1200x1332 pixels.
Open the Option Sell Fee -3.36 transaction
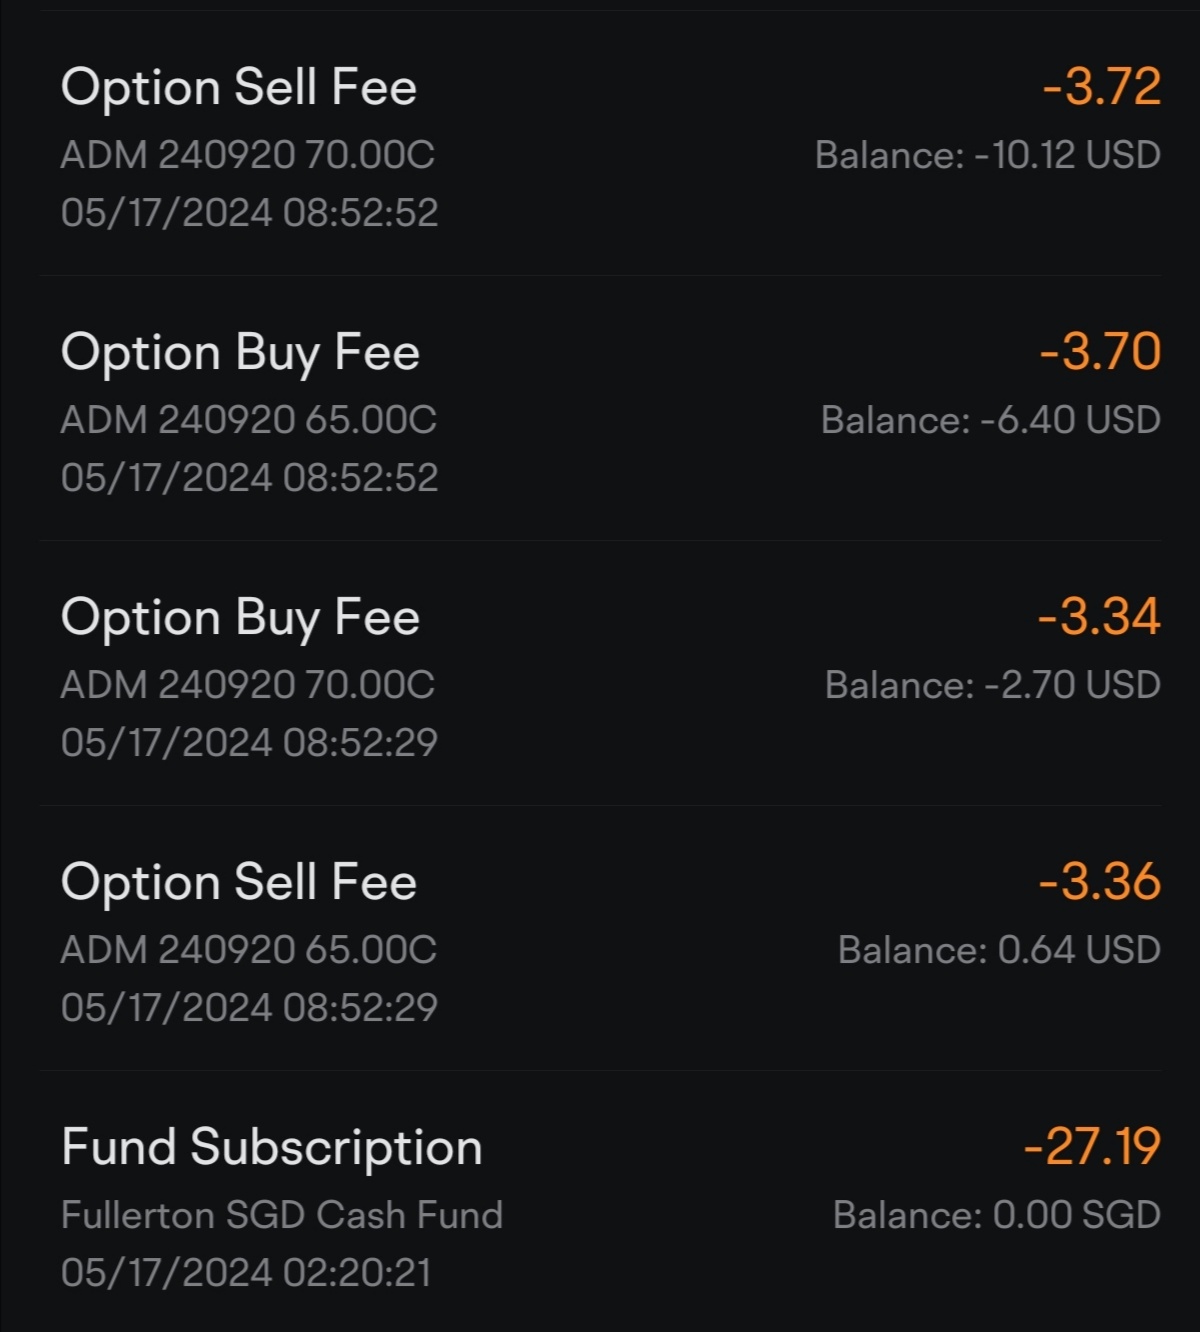pyautogui.click(x=600, y=938)
